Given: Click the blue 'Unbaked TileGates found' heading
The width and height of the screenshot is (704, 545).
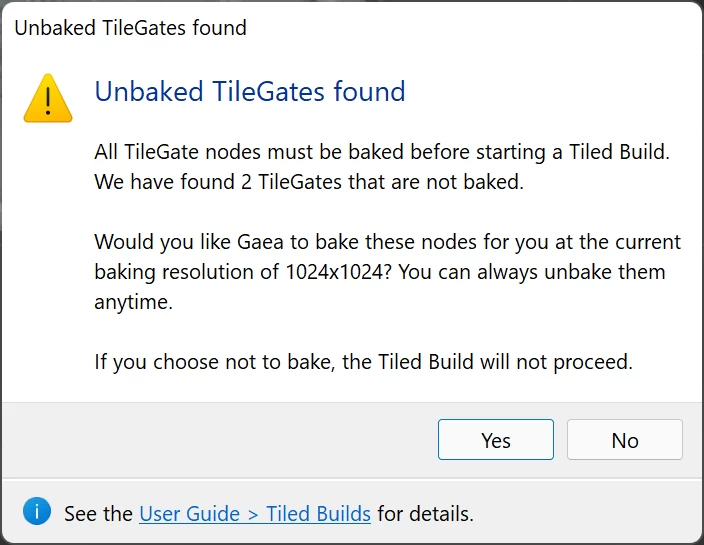Looking at the screenshot, I should point(250,92).
